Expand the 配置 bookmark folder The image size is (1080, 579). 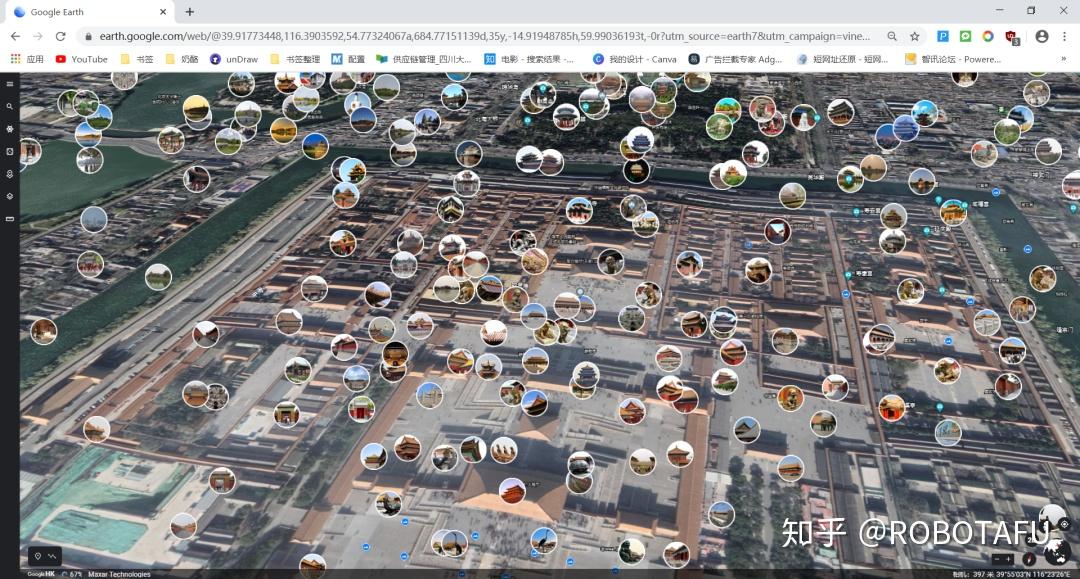click(x=355, y=59)
